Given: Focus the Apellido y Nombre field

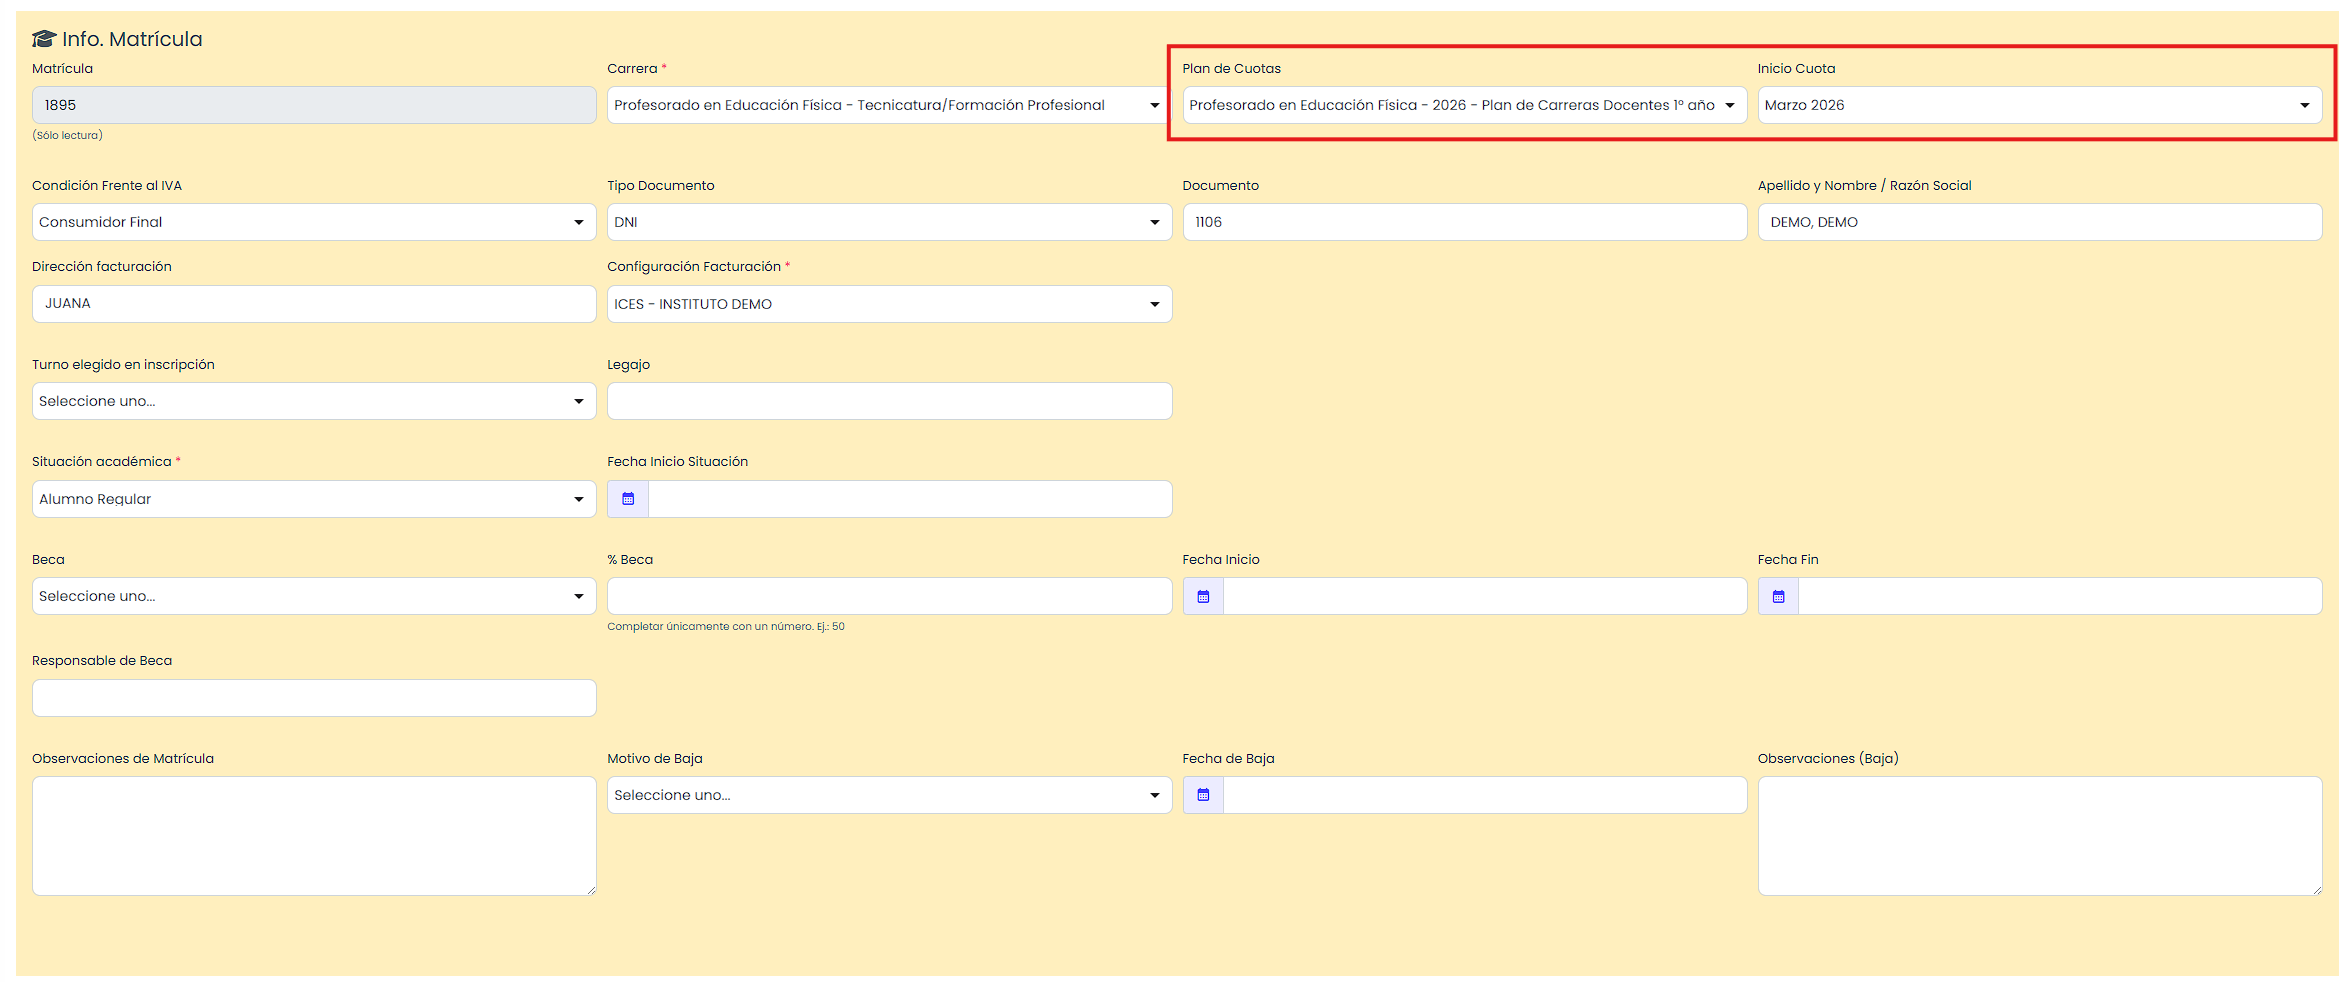Looking at the screenshot, I should tap(2039, 222).
